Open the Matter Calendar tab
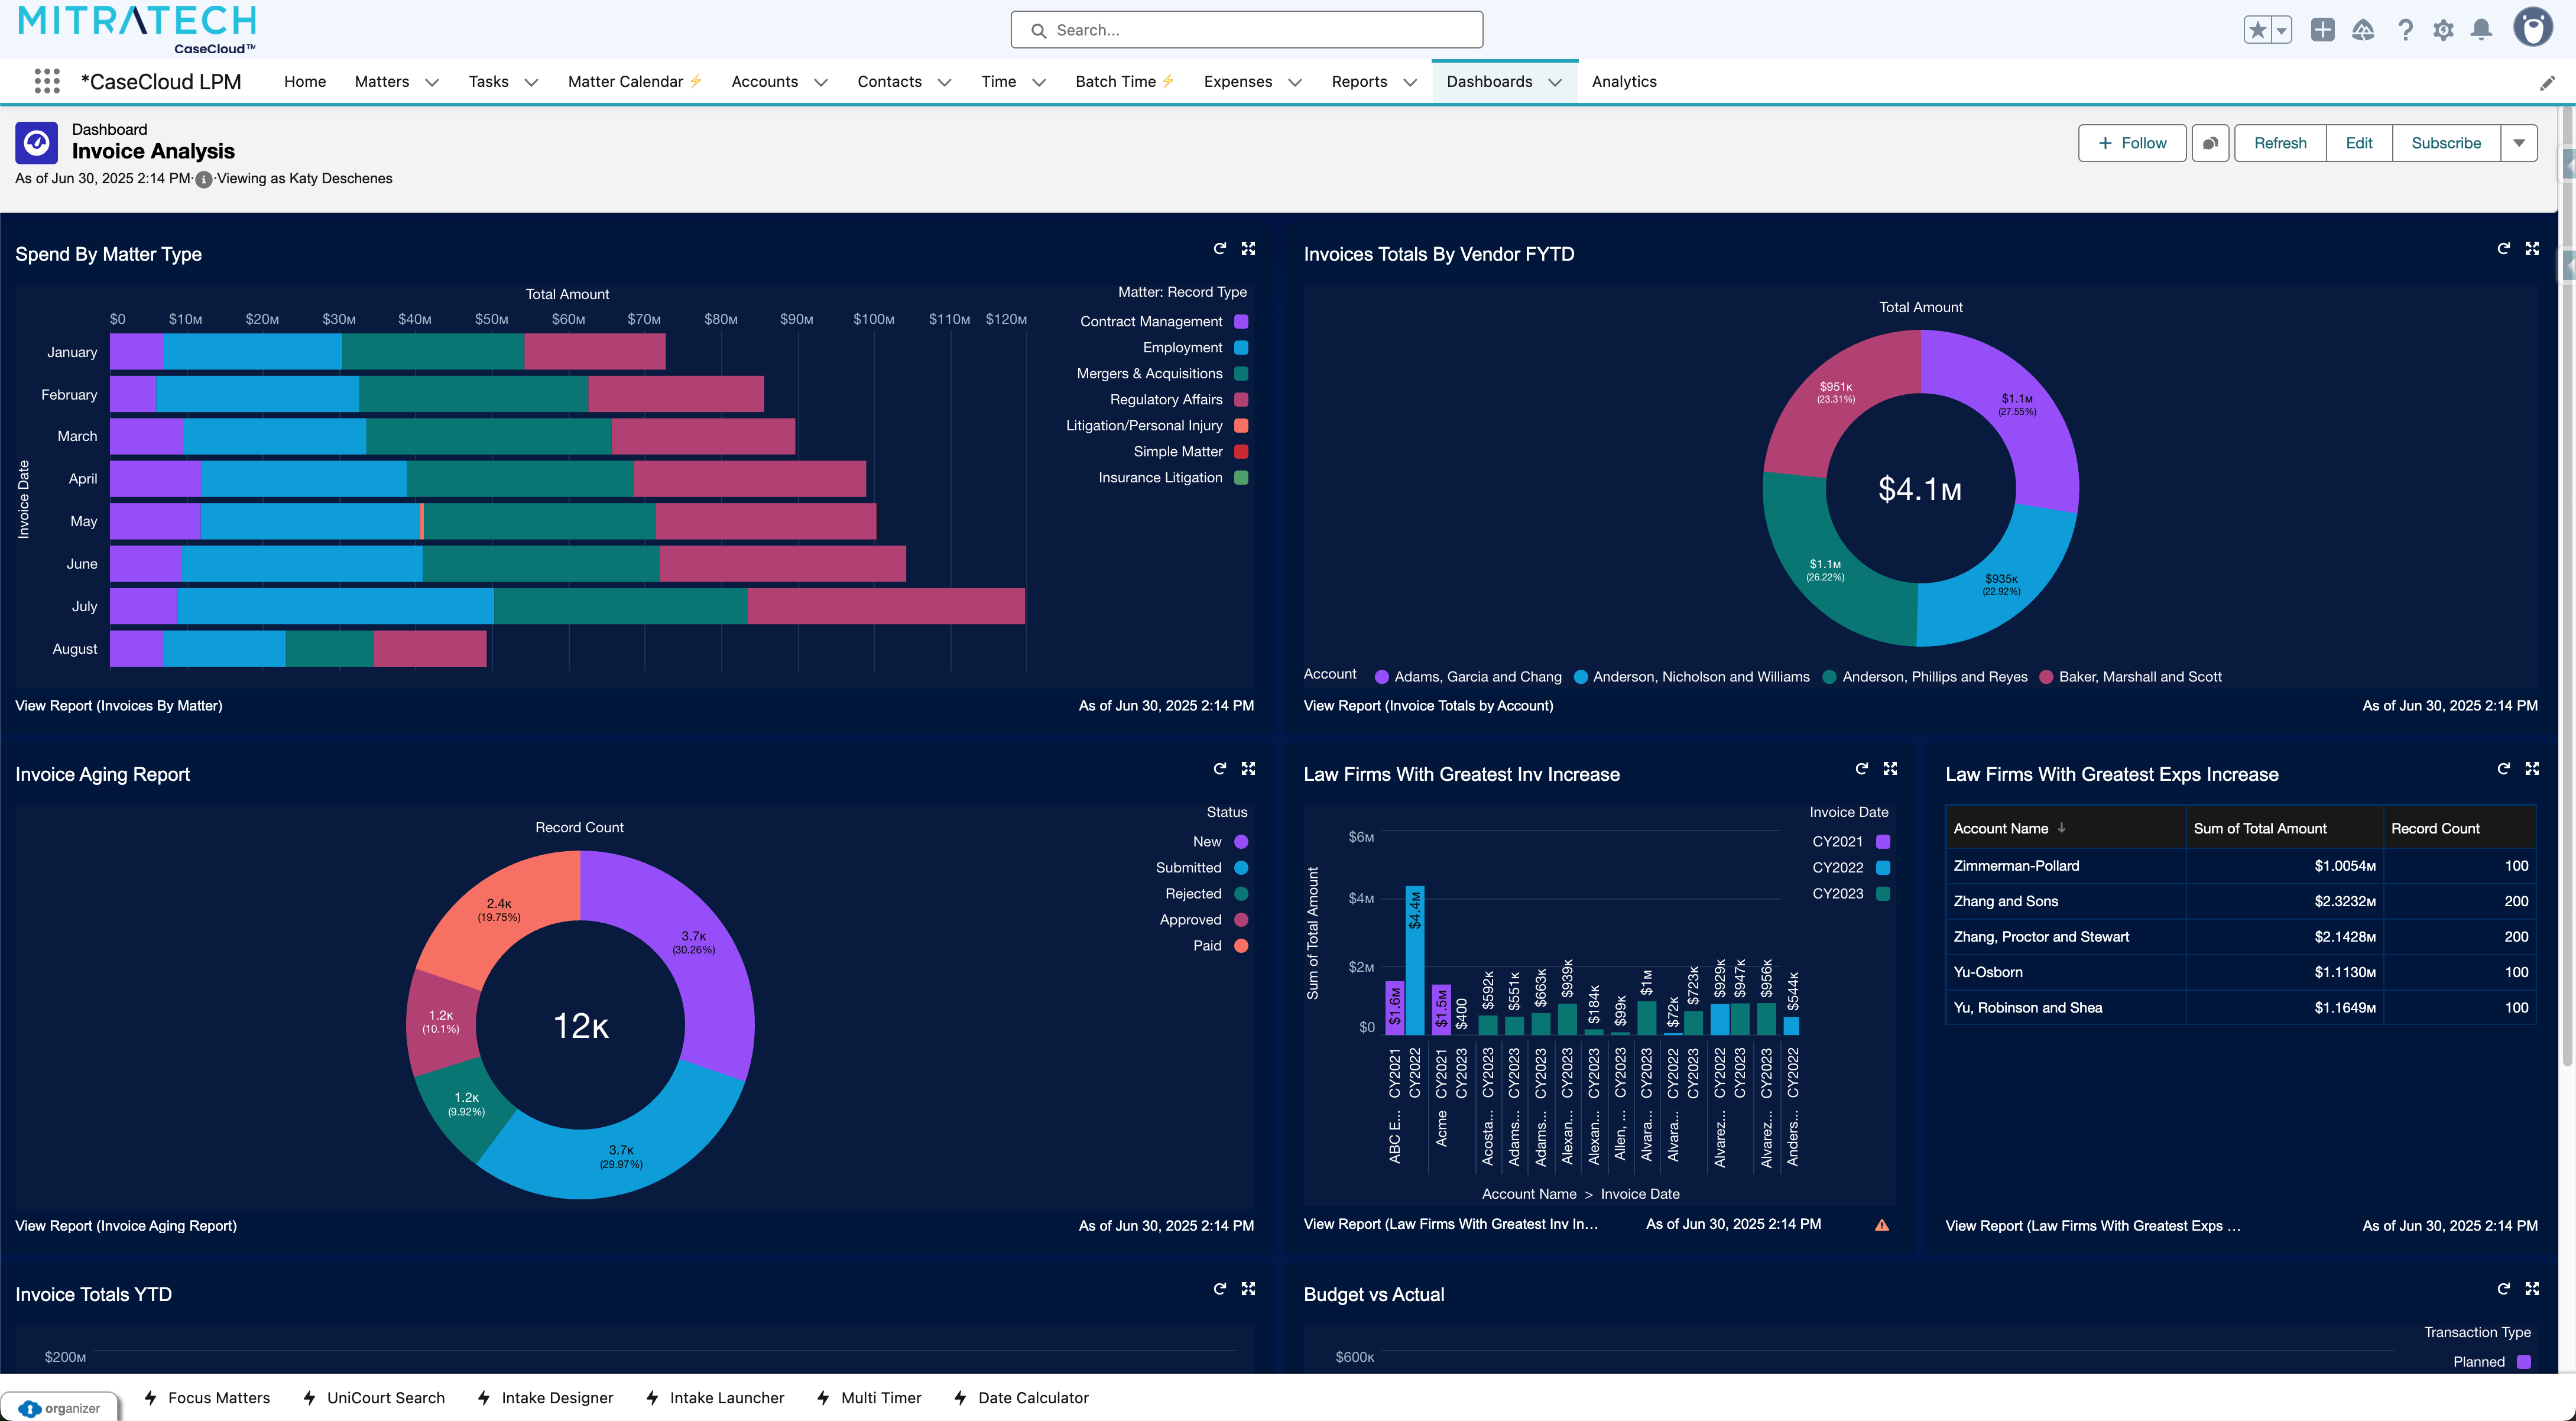Viewport: 2576px width, 1421px height. 625,81
